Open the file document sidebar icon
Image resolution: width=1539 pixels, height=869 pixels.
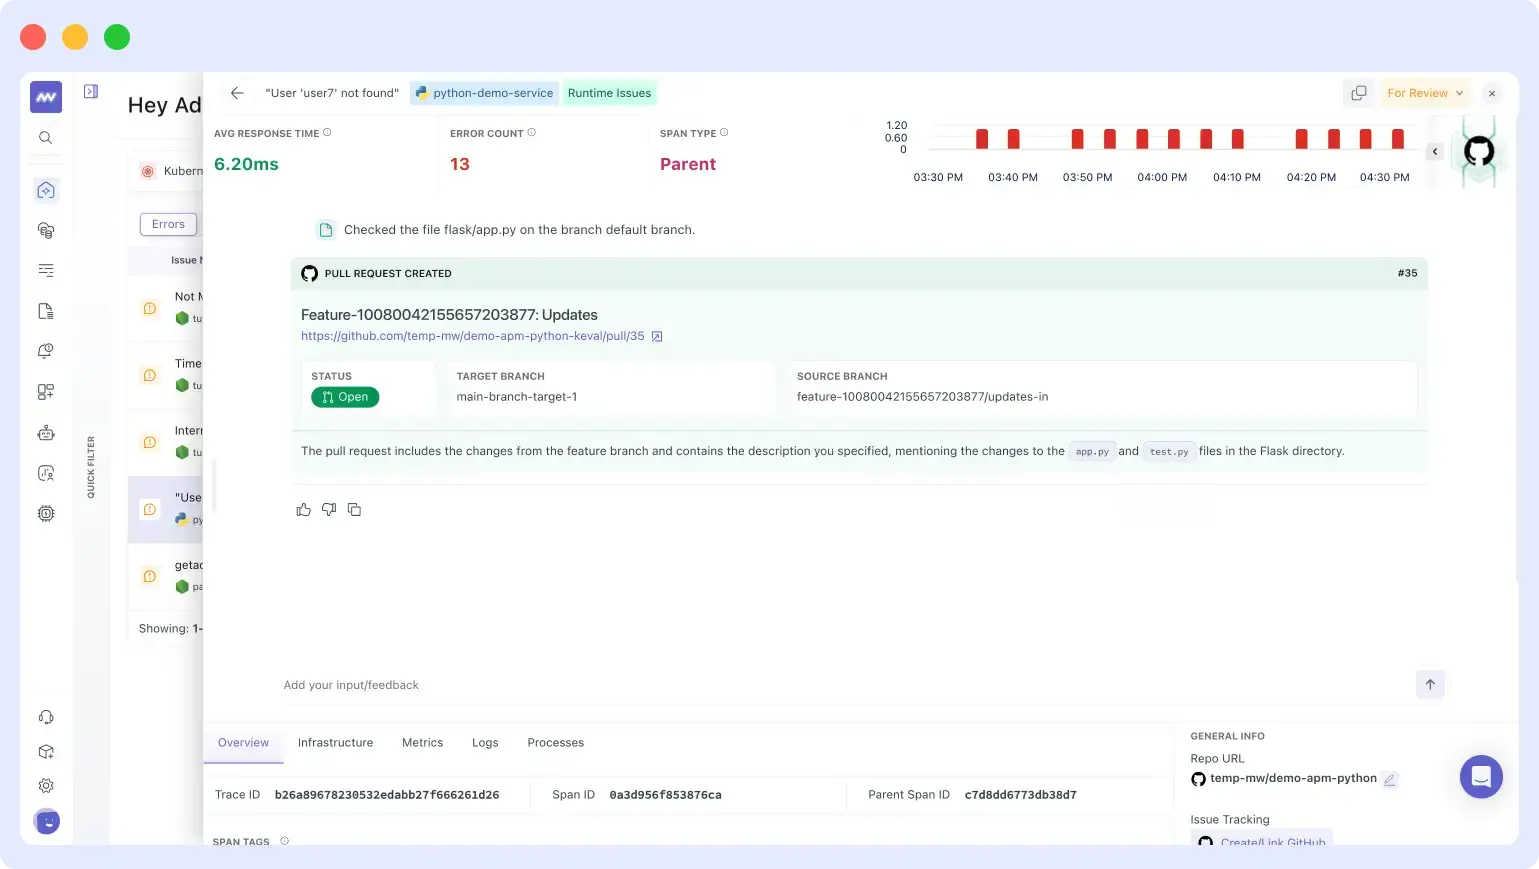(46, 311)
